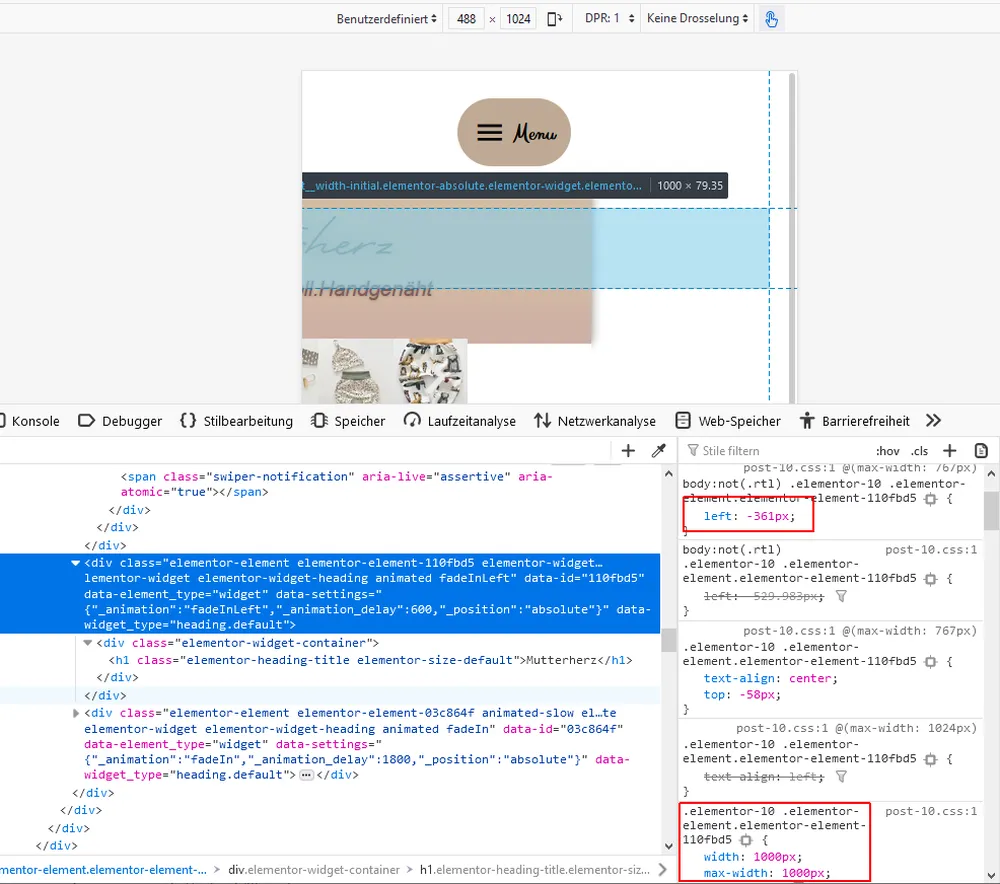The image size is (1000, 884).
Task: Click the Netzwerkanalyse arrows icon
Action: pos(543,420)
